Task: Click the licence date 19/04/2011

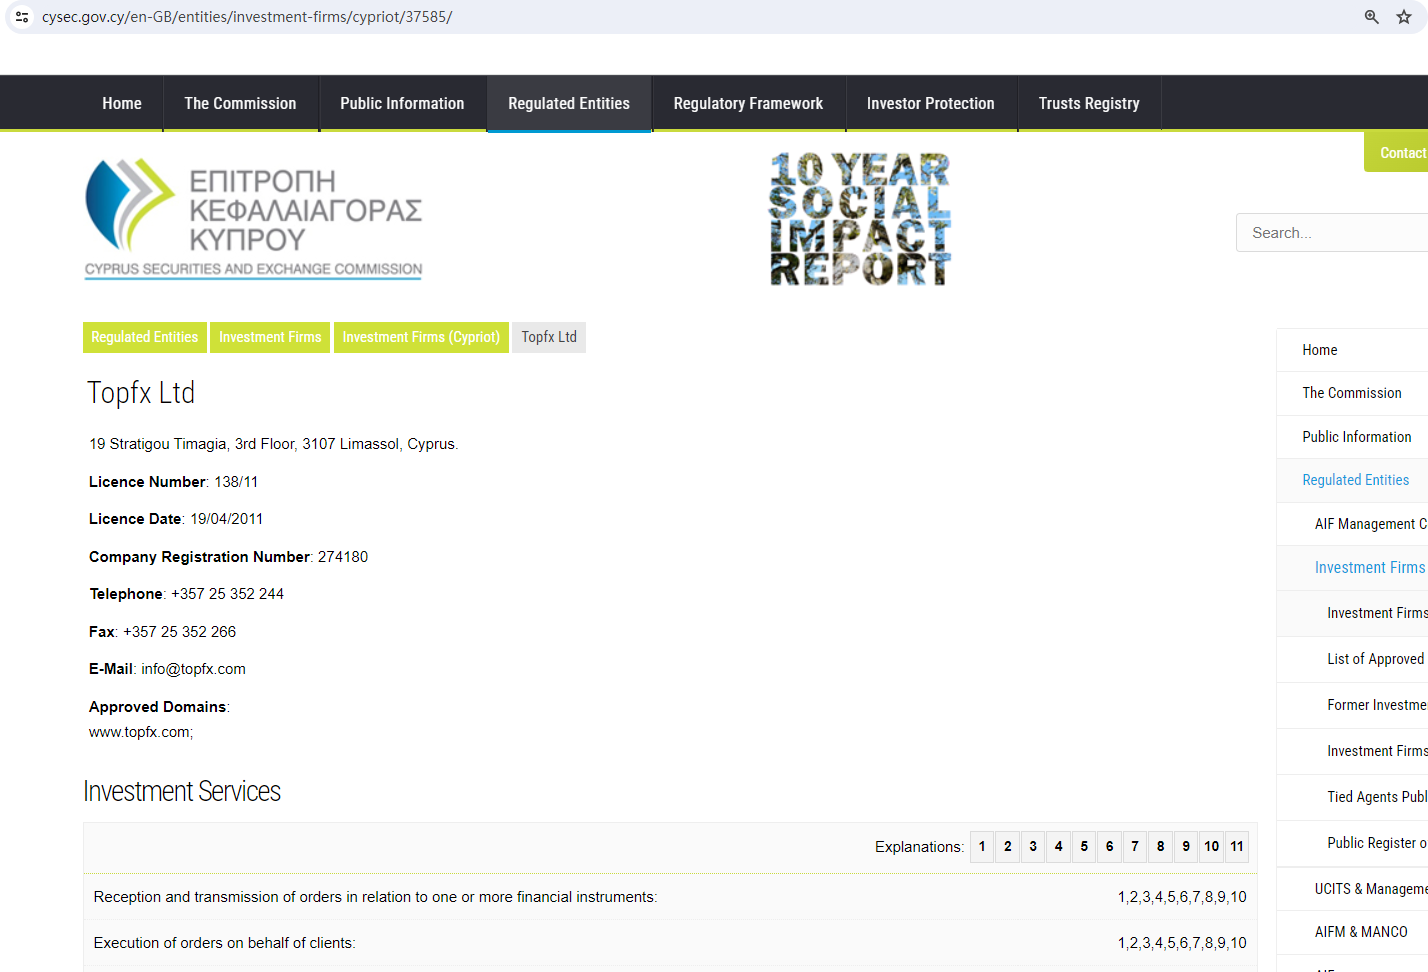Action: (227, 519)
